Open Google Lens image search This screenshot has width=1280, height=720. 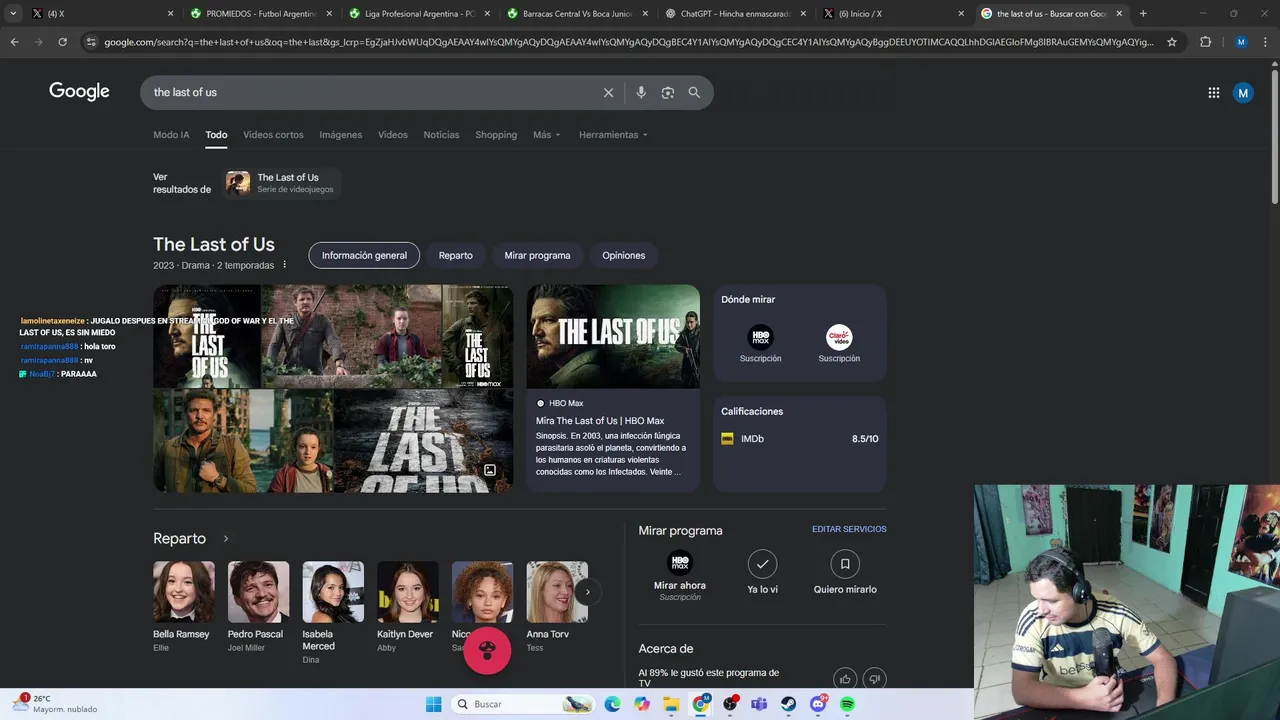(668, 92)
